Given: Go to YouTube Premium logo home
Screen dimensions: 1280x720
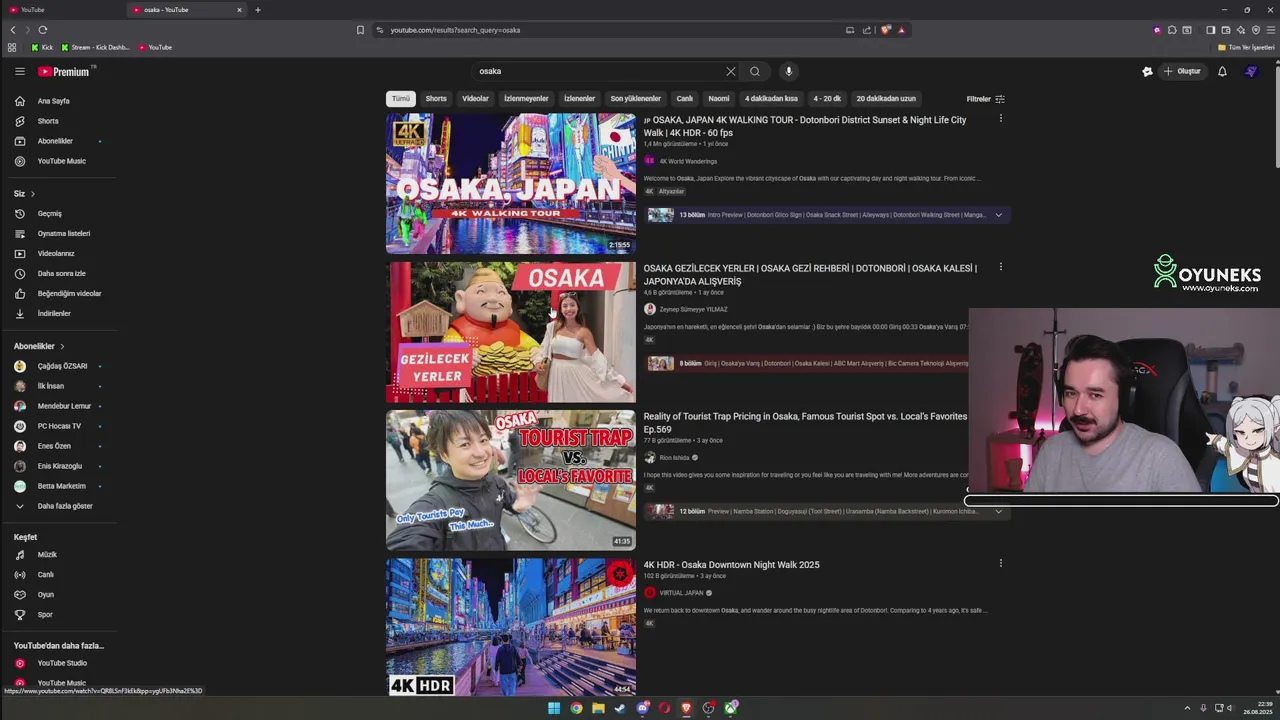Looking at the screenshot, I should pos(65,71).
